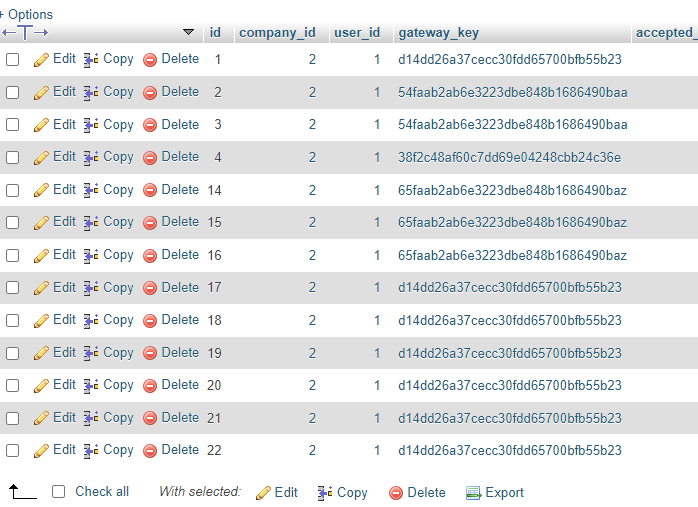Select gateway_key cell of row id 14
This screenshot has height=507, width=698.
point(512,190)
